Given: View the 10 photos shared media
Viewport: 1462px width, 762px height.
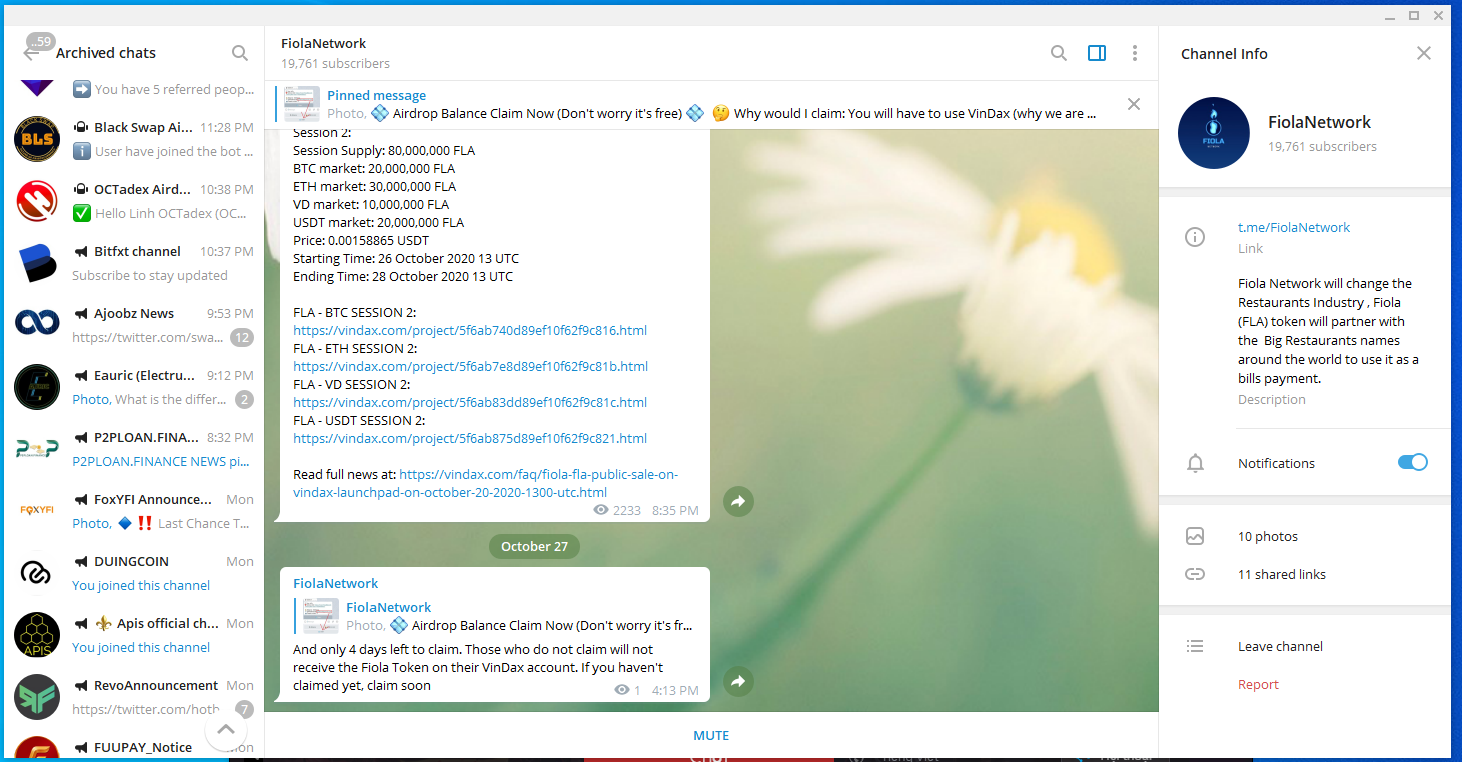Looking at the screenshot, I should click(x=1268, y=536).
